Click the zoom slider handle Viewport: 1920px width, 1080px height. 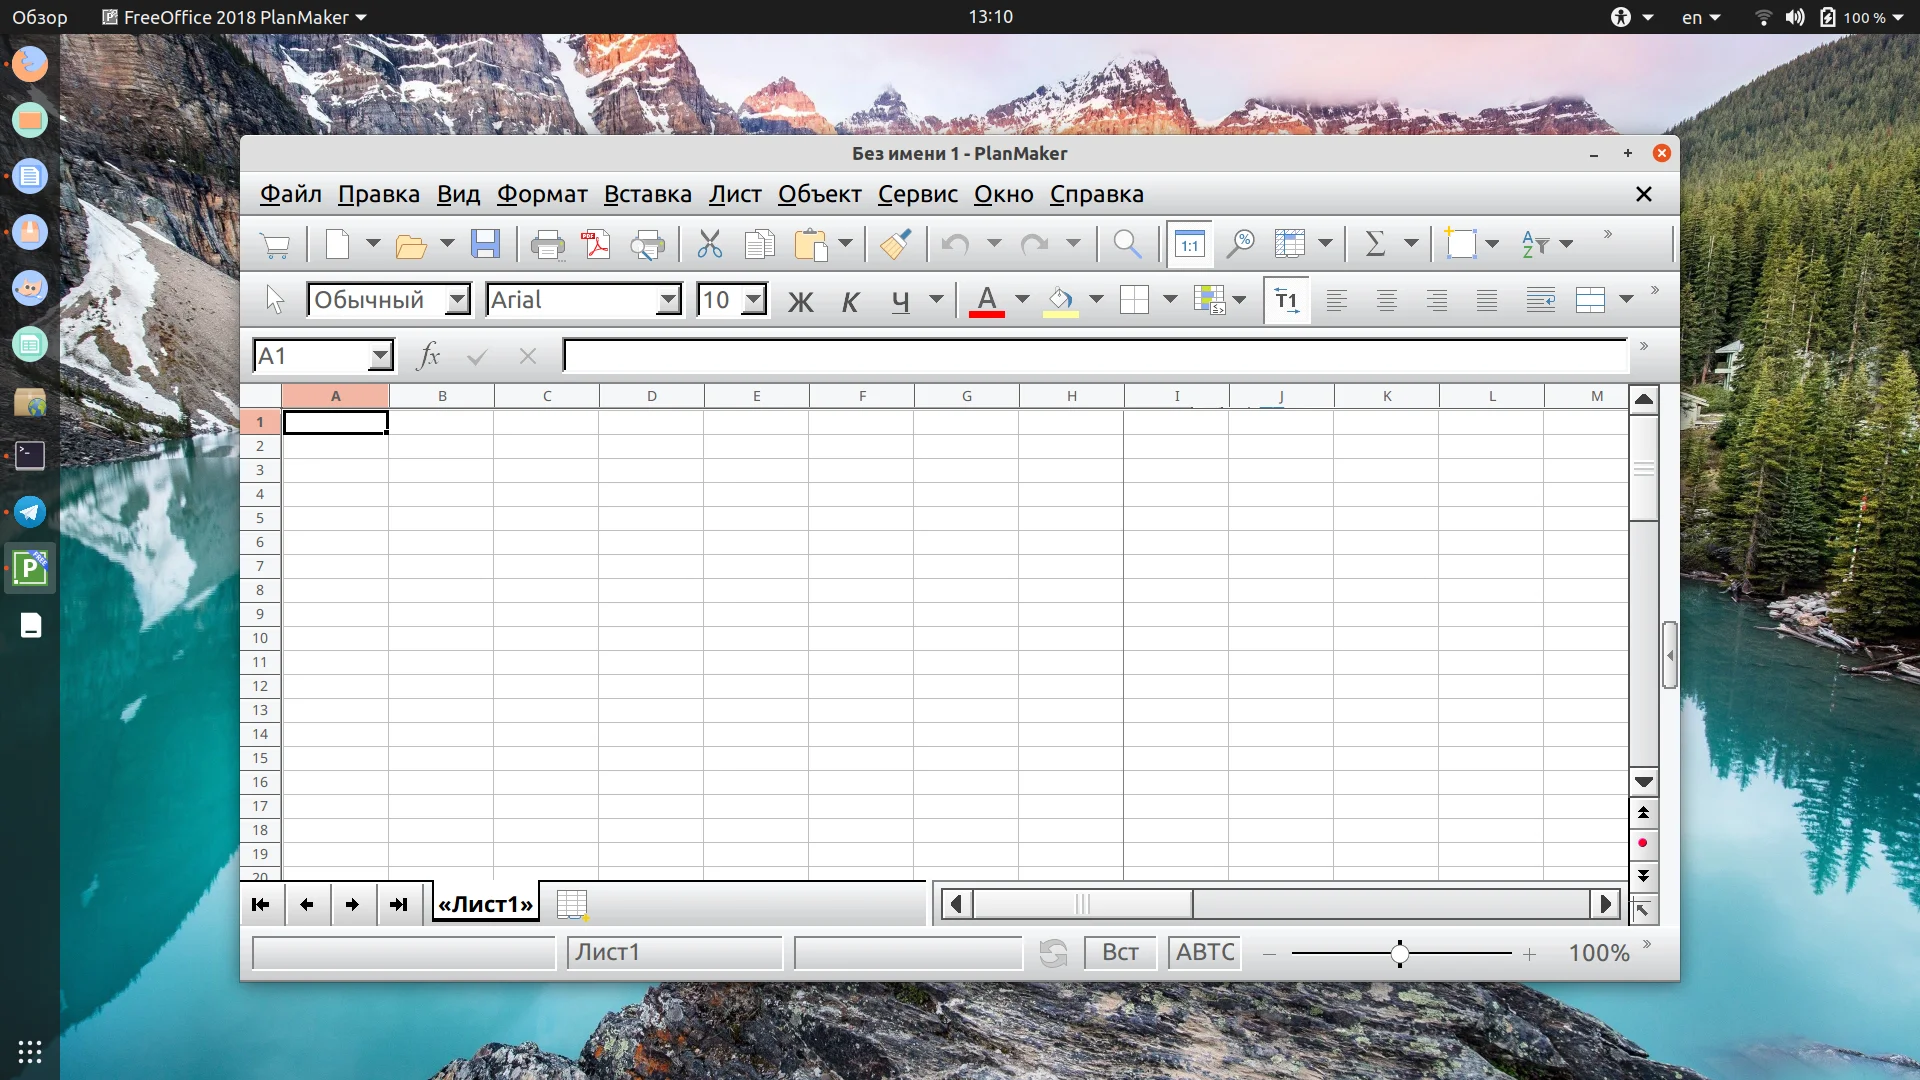[1400, 954]
